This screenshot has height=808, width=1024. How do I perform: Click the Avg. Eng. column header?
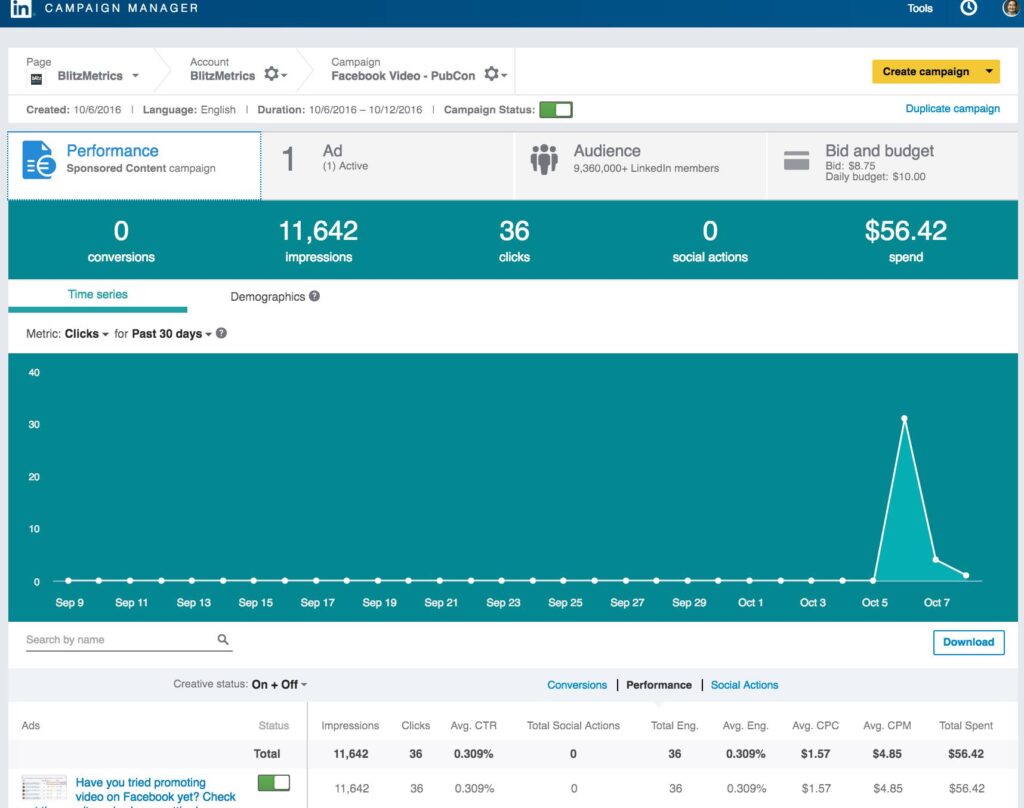745,725
